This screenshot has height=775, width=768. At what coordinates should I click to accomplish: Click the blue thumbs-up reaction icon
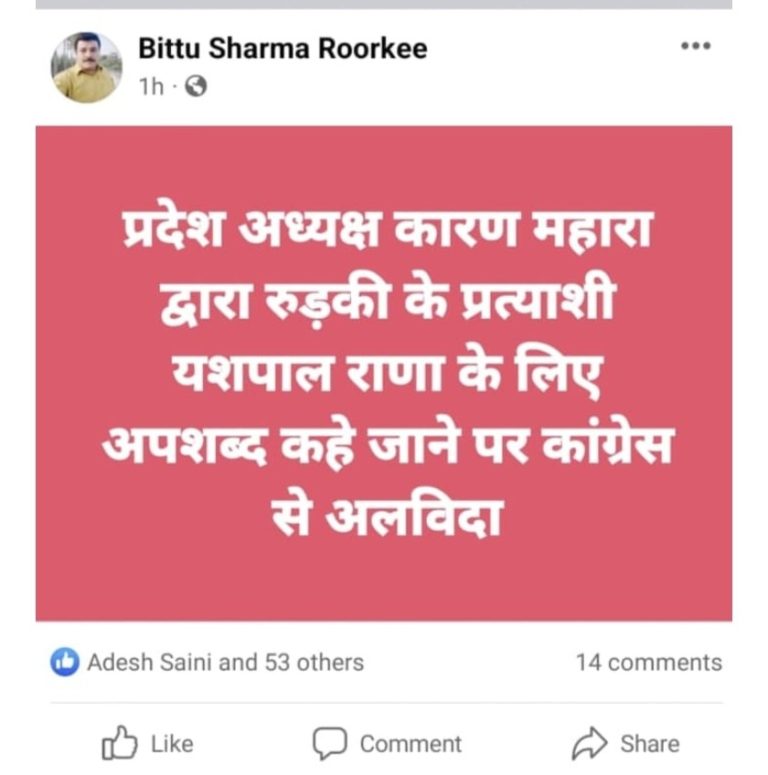pyautogui.click(x=64, y=661)
